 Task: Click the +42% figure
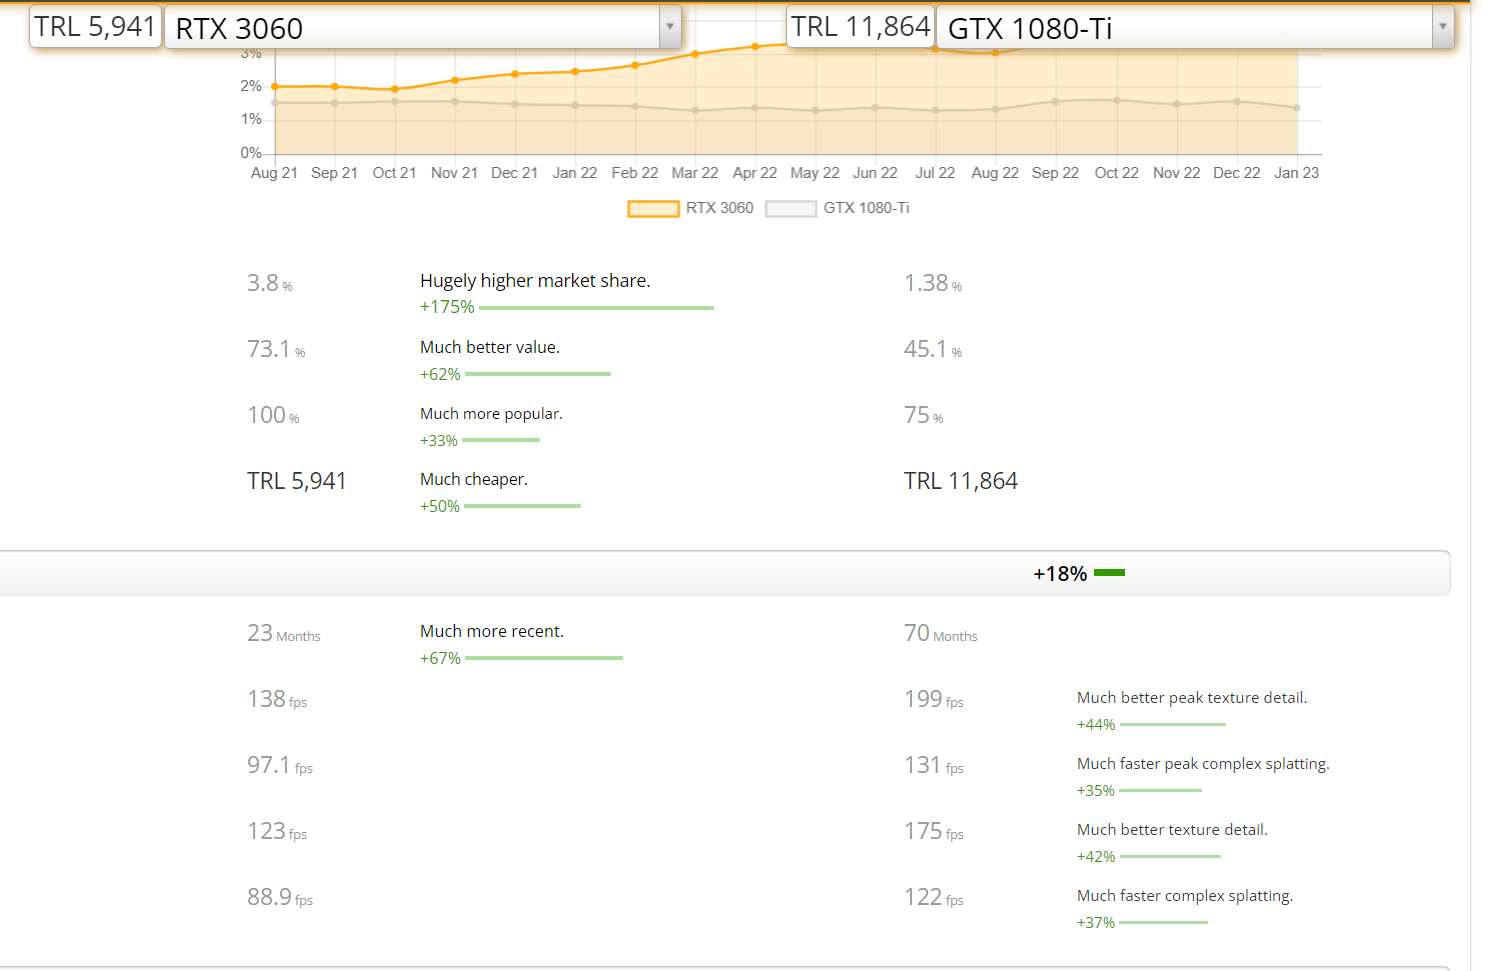tap(1096, 857)
